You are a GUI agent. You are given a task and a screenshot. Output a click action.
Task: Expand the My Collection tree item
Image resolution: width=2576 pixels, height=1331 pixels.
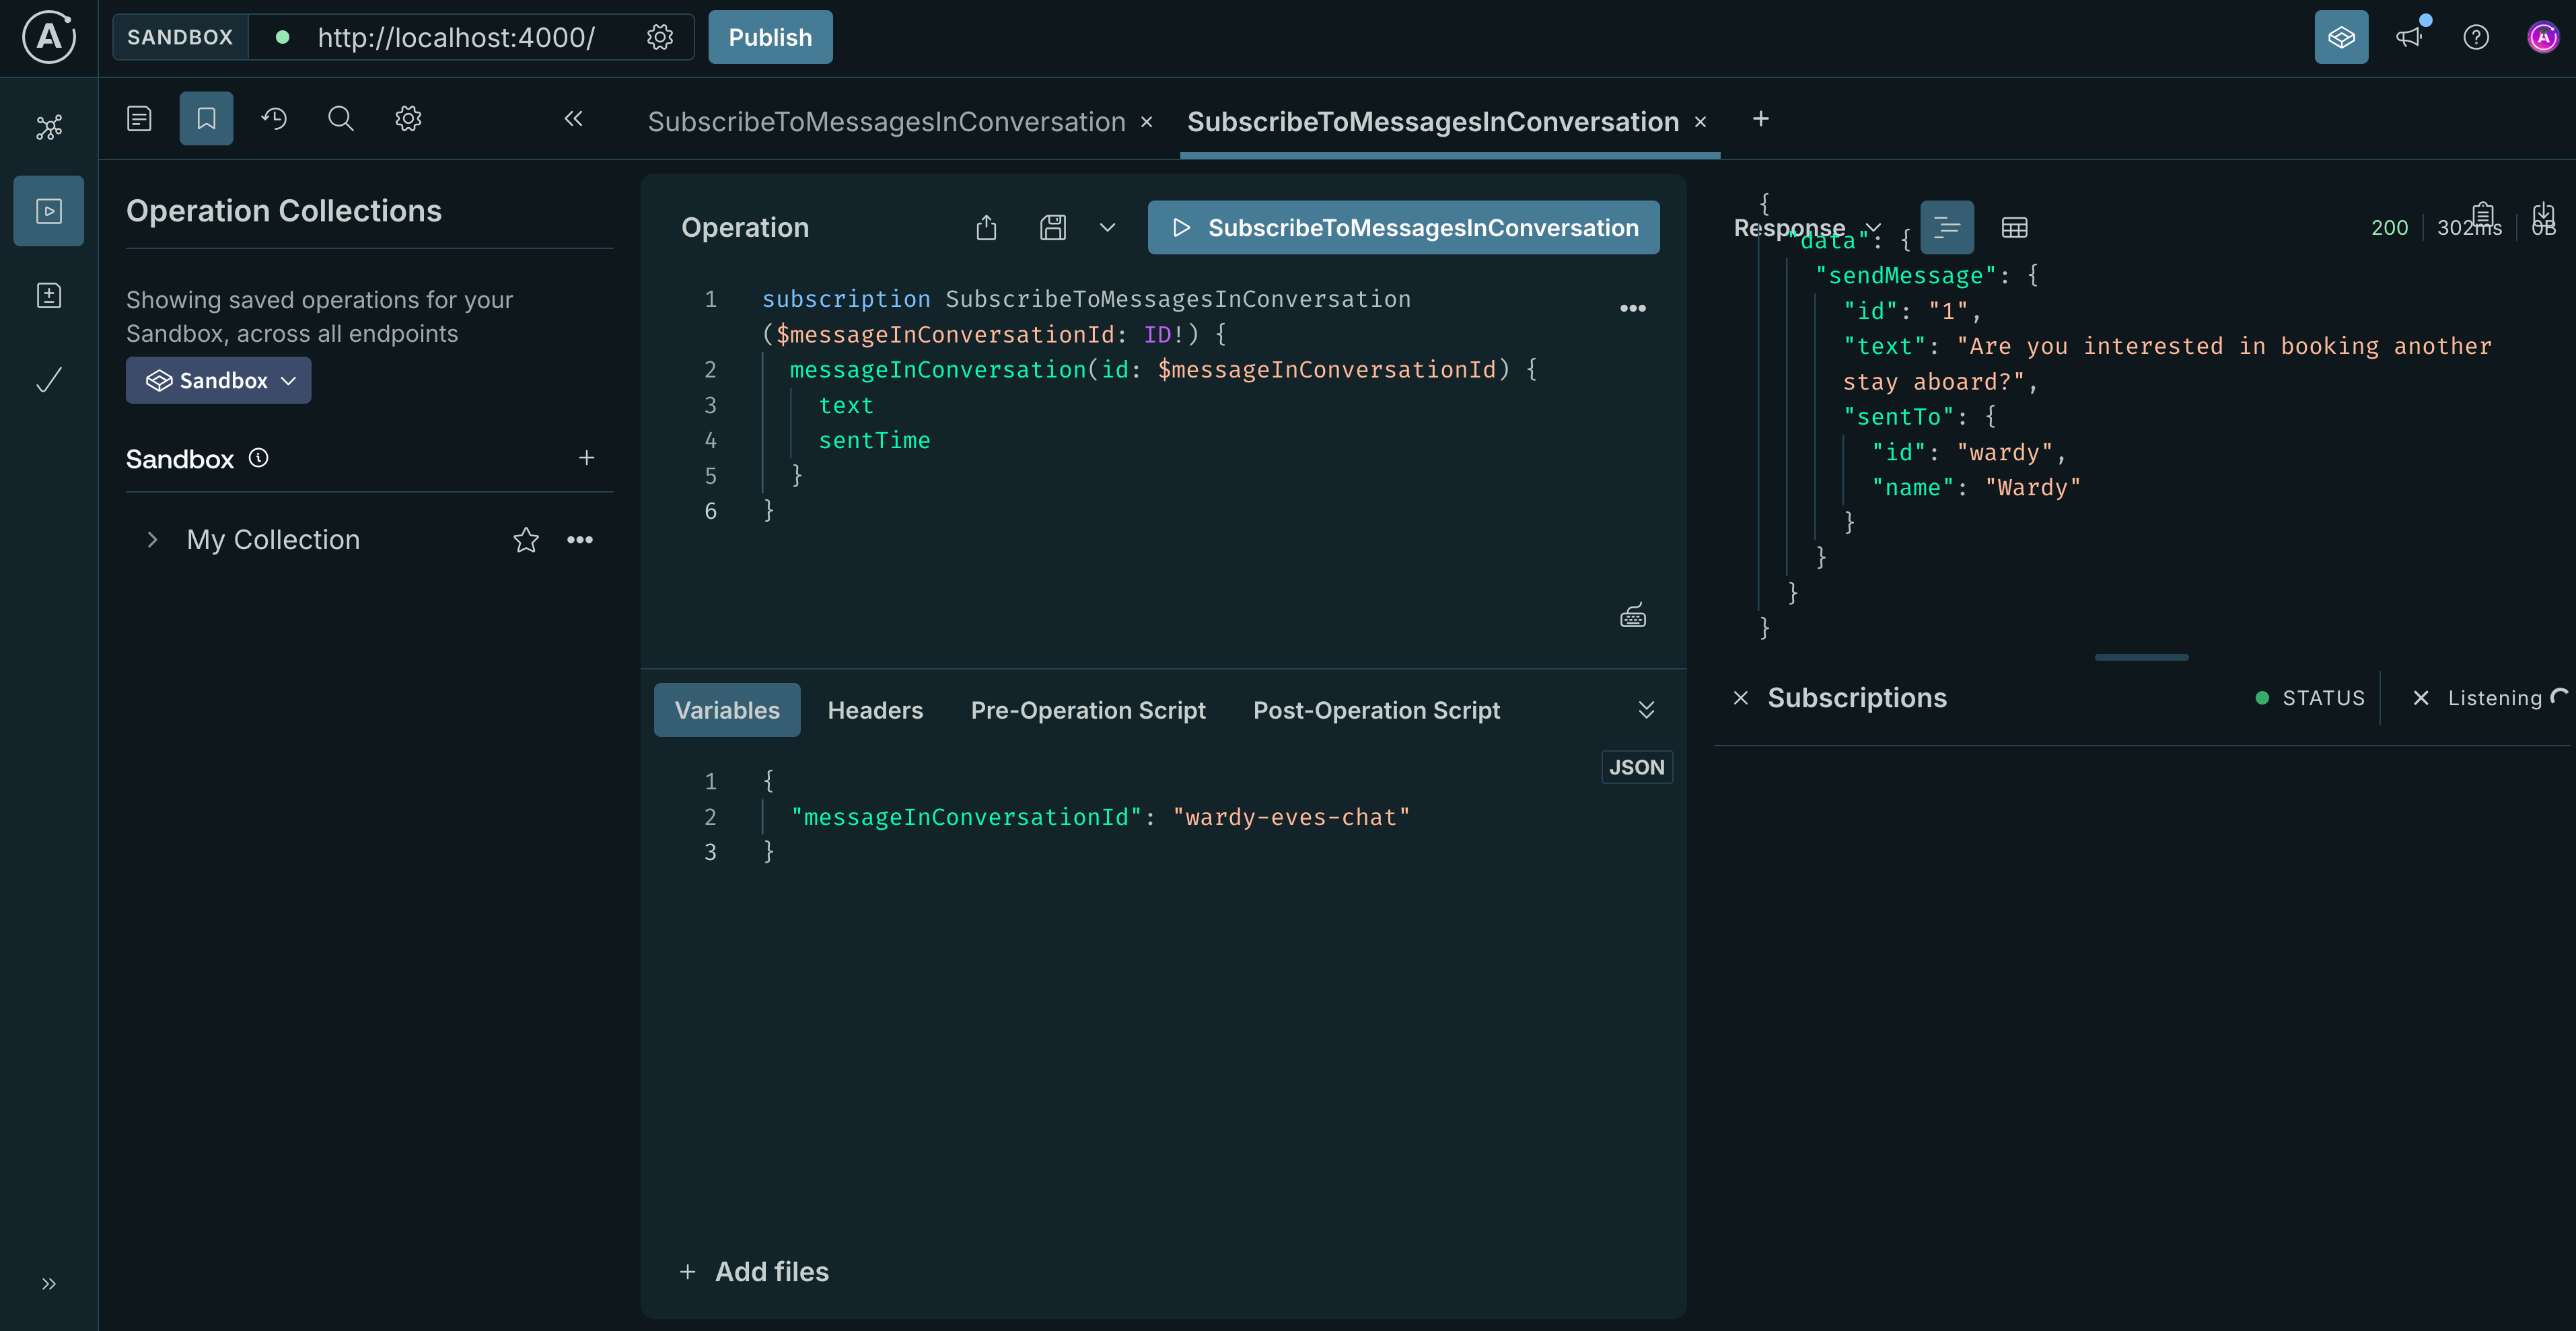pyautogui.click(x=152, y=540)
